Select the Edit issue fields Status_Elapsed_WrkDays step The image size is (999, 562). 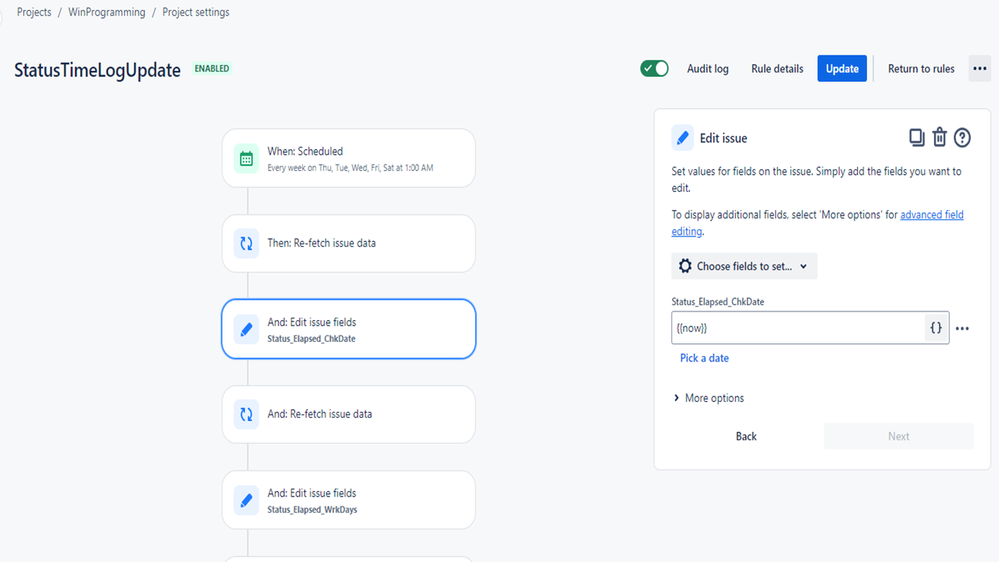(349, 500)
